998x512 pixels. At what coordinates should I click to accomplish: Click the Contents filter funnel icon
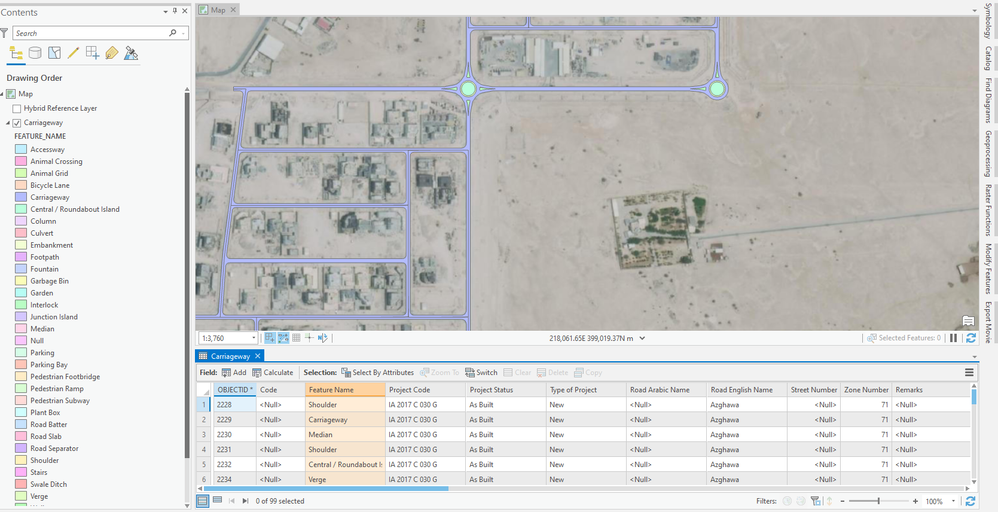coord(4,33)
